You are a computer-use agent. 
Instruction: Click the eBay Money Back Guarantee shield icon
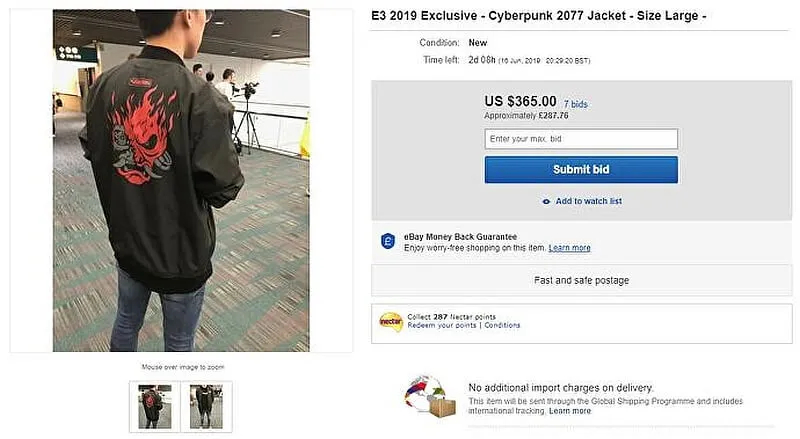point(389,242)
